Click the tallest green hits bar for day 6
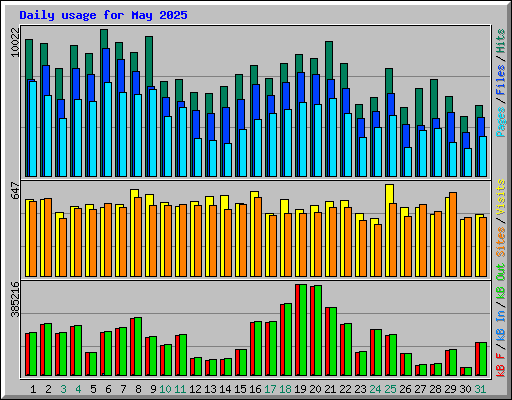This screenshot has height=400, width=512. click(104, 39)
